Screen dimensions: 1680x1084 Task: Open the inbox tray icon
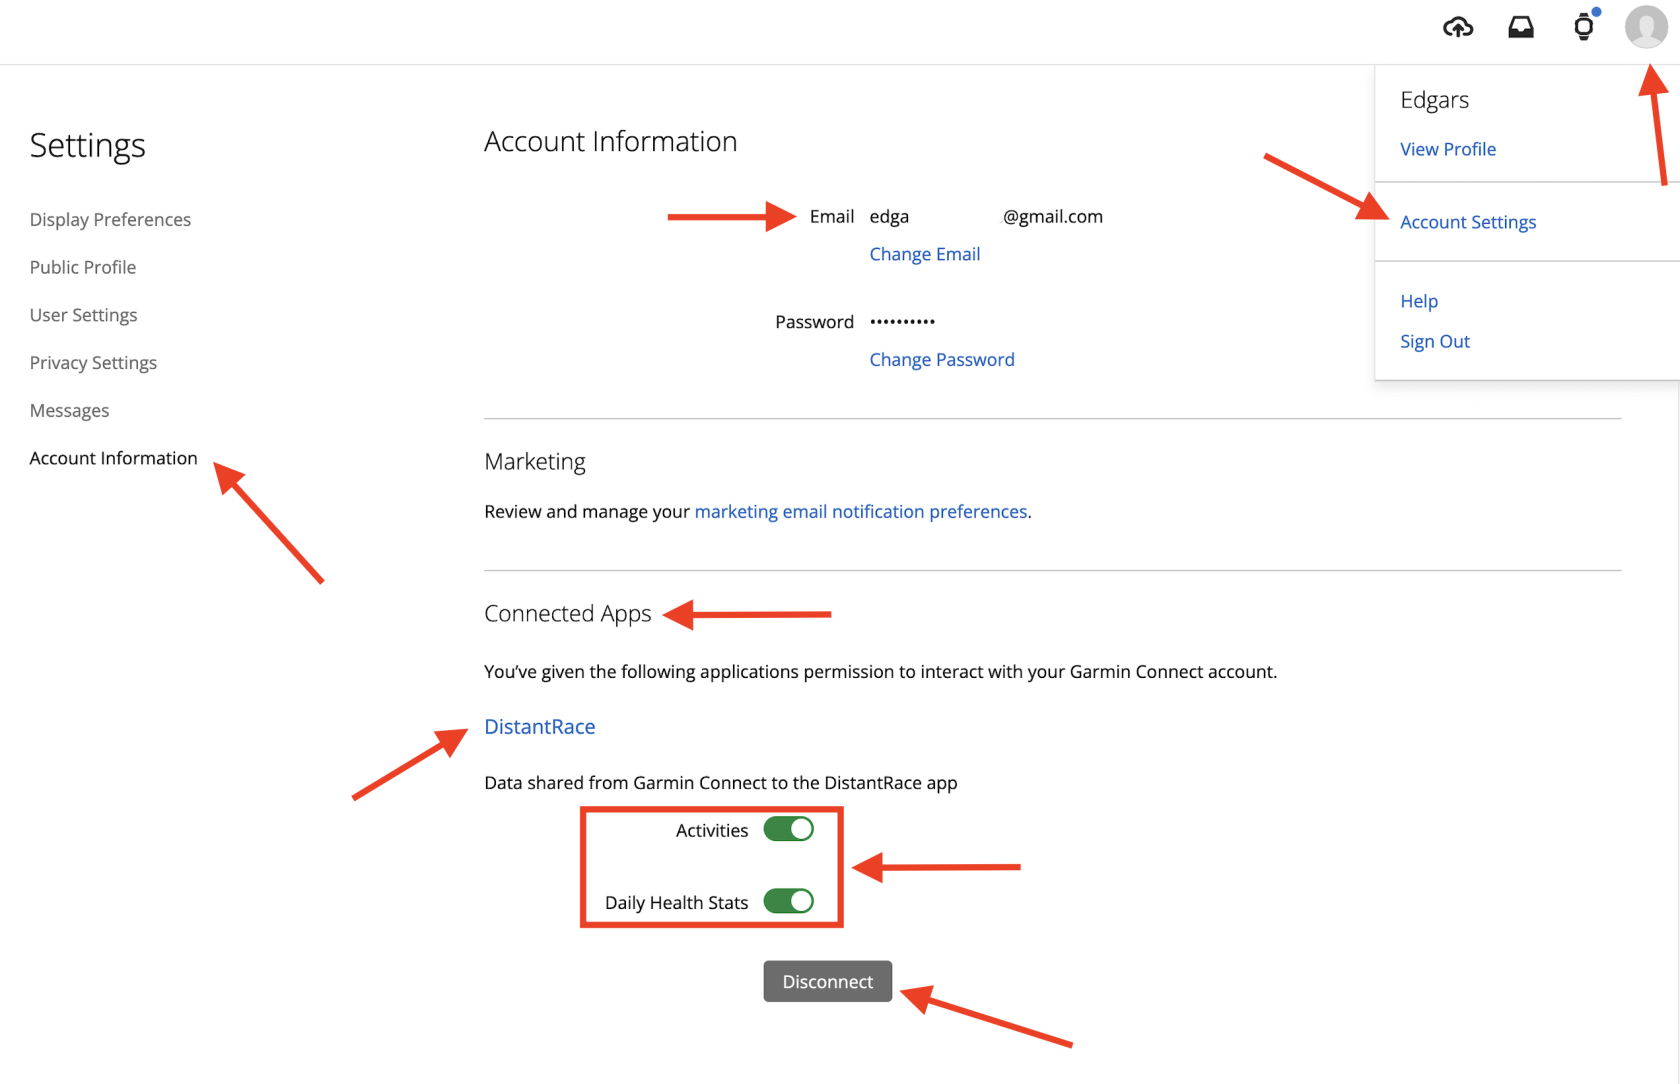click(1521, 27)
